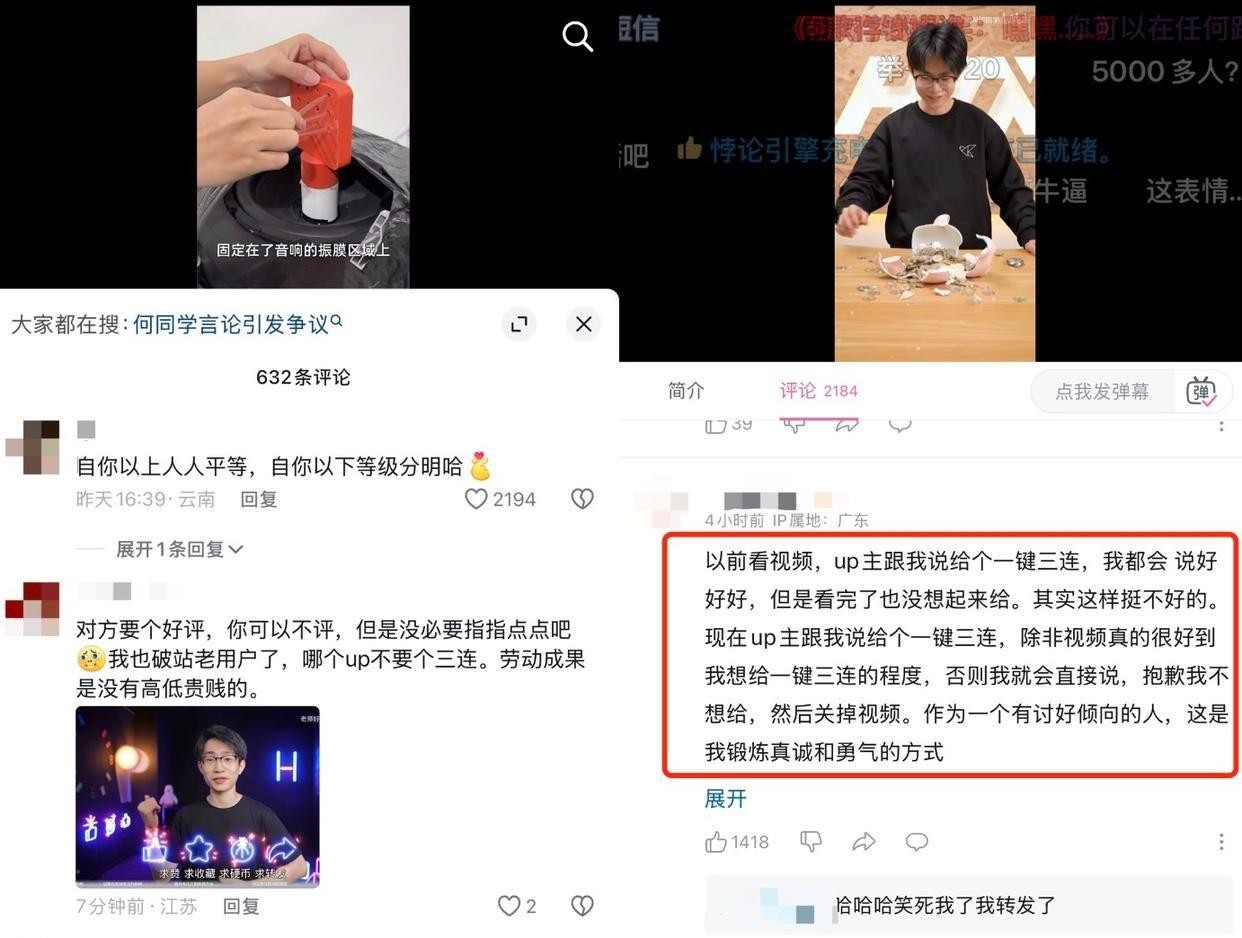Reply to the 7分钟前 江苏 comment
Viewport: 1242px width, 938px height.
pyautogui.click(x=241, y=906)
